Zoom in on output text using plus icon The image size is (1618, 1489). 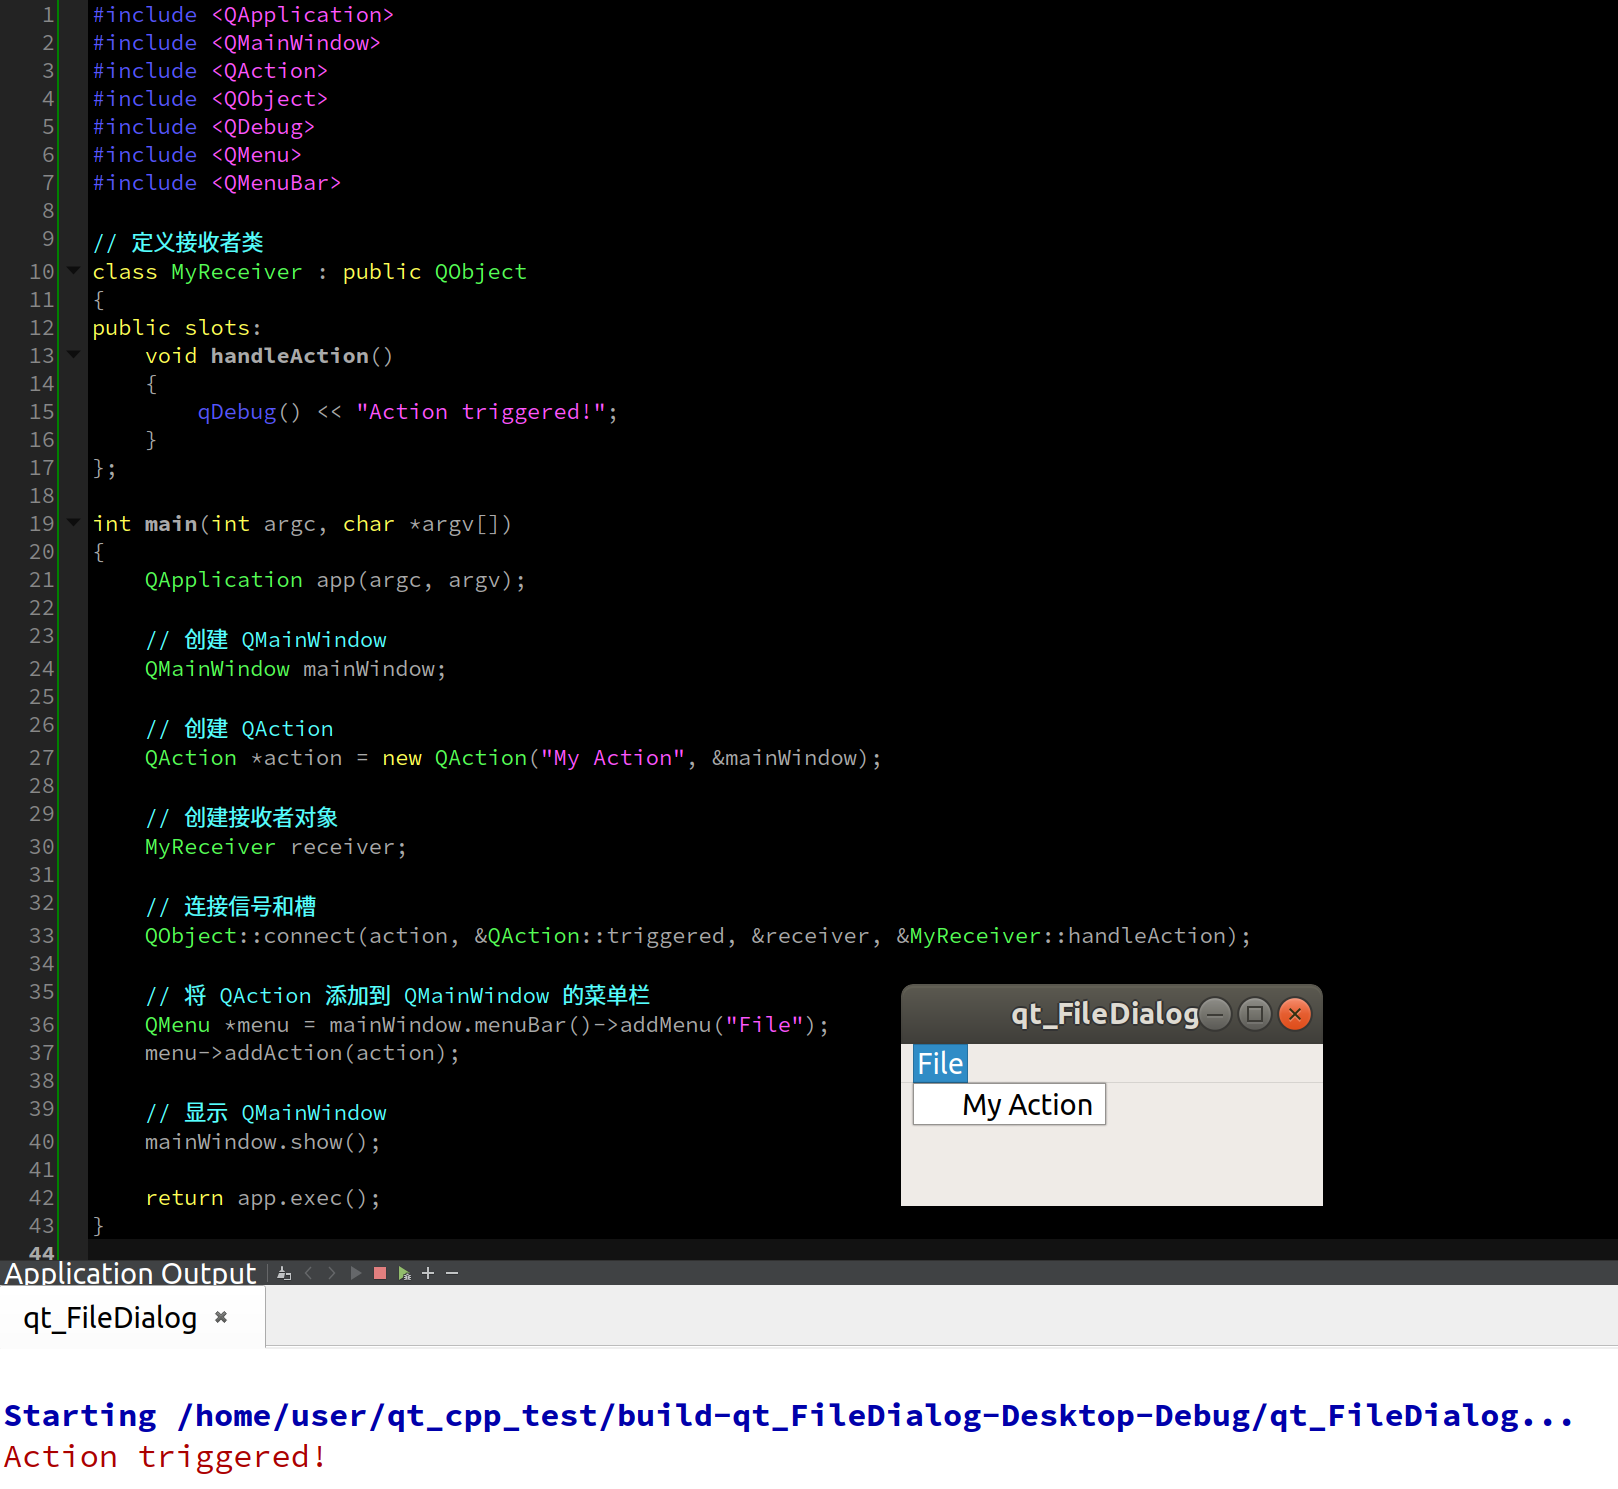pyautogui.click(x=428, y=1273)
